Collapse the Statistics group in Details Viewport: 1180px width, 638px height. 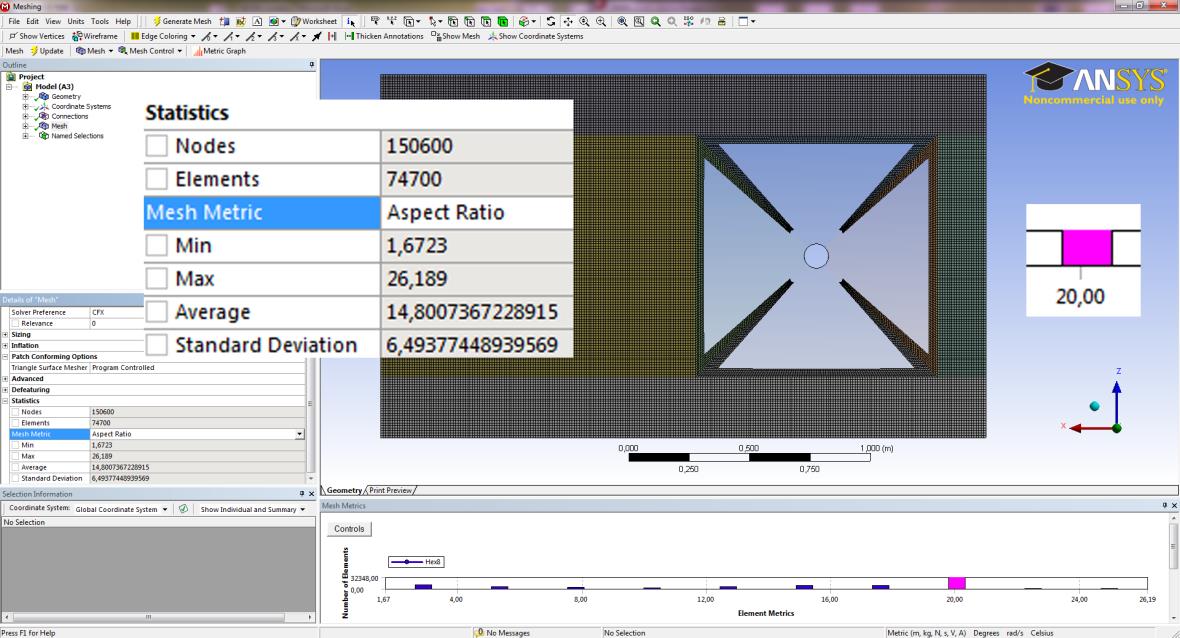click(5, 401)
